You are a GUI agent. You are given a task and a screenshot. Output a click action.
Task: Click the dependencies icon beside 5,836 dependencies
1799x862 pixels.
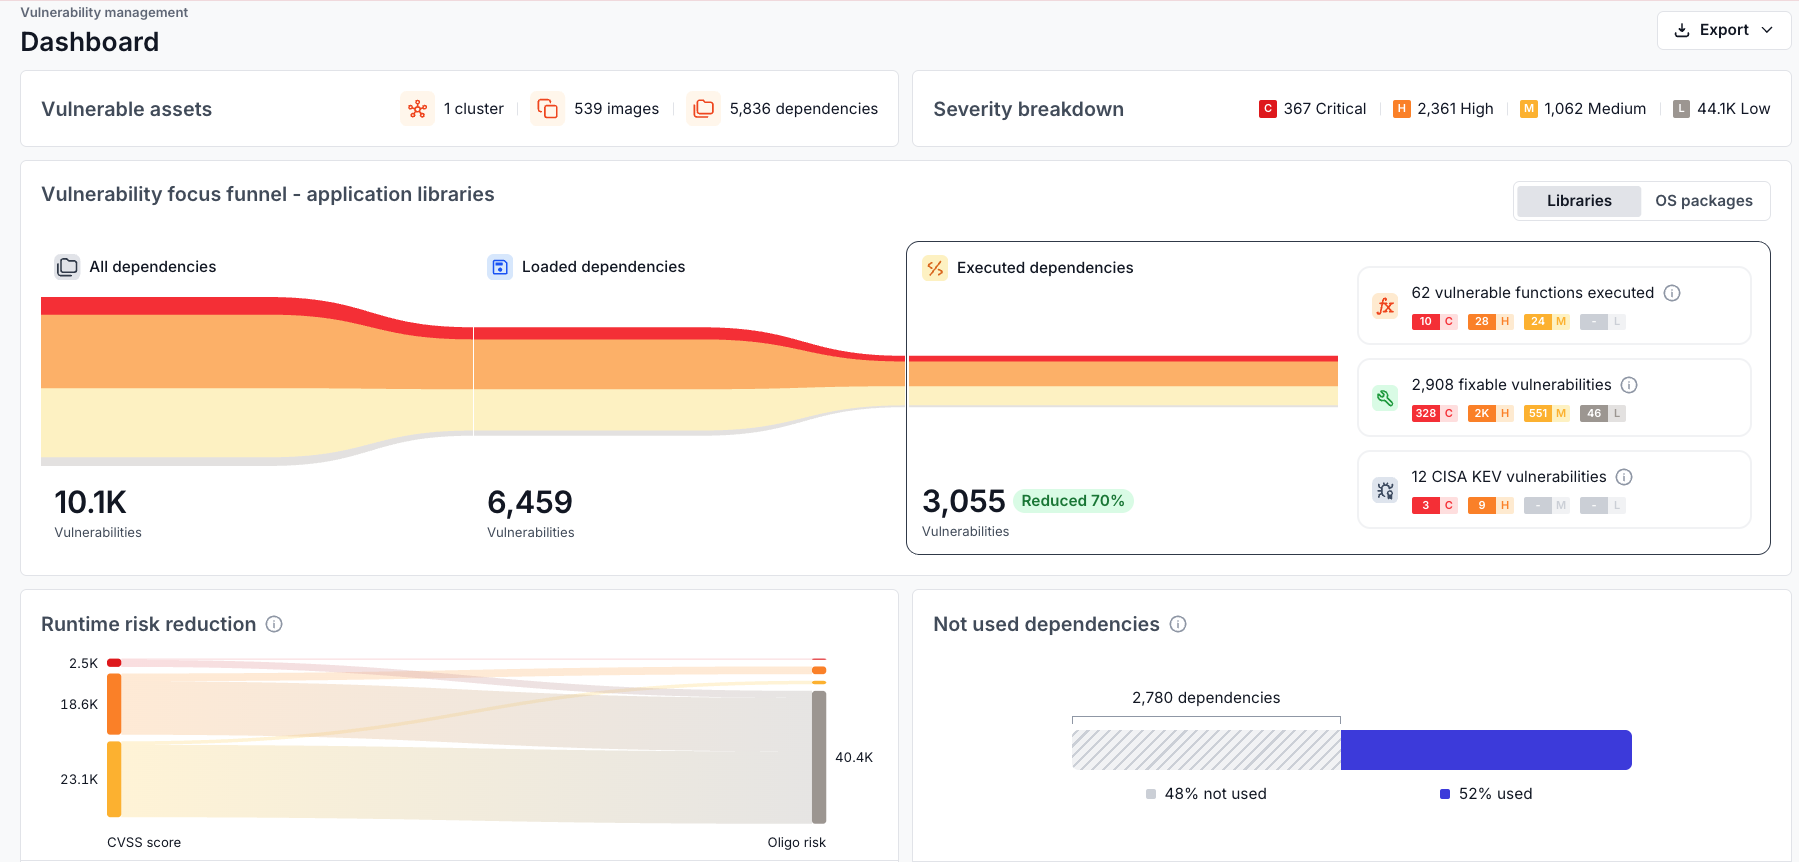click(x=703, y=109)
